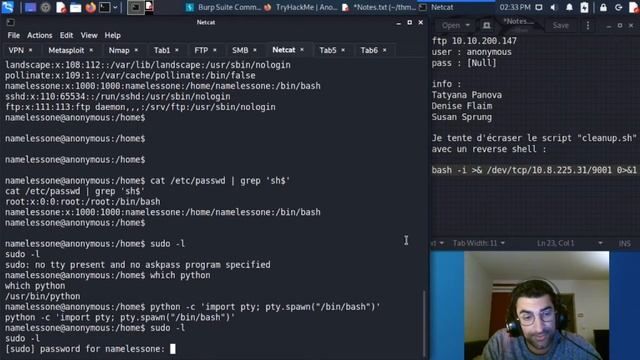Switch to Notes.txt taskbar window entry
The image size is (640, 360).
point(378,7)
